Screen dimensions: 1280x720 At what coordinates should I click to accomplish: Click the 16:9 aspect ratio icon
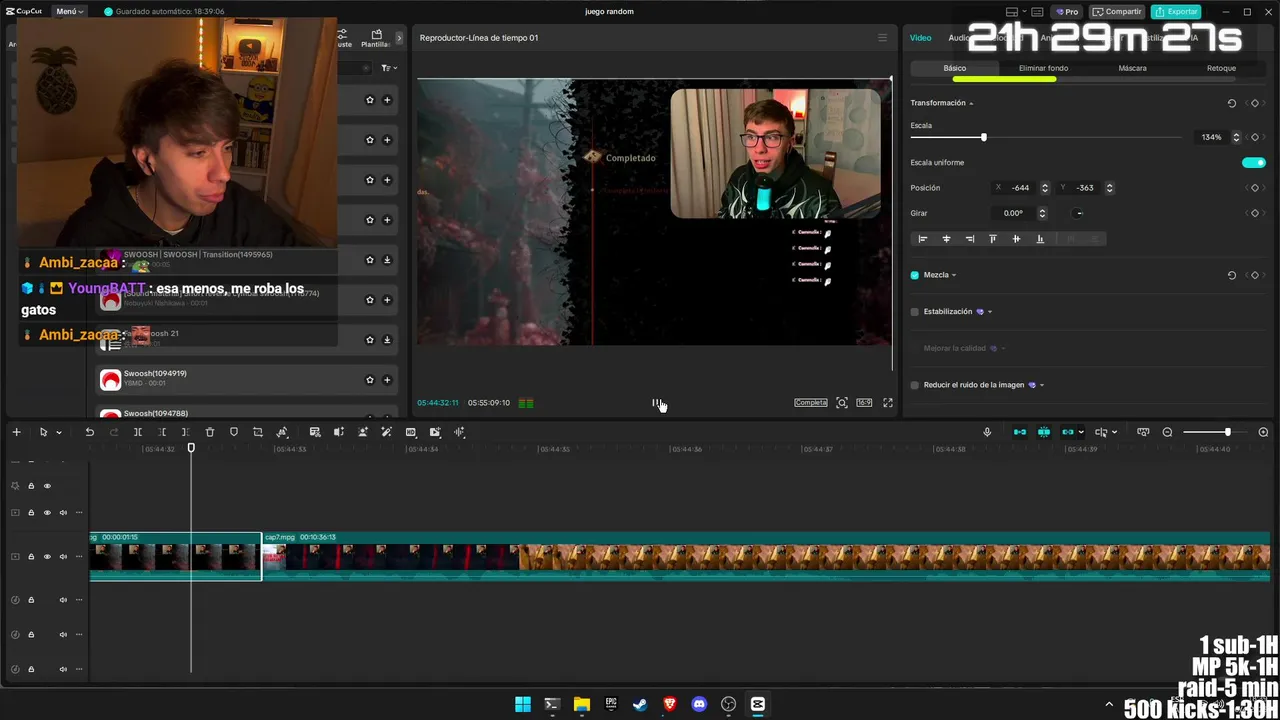tap(864, 403)
